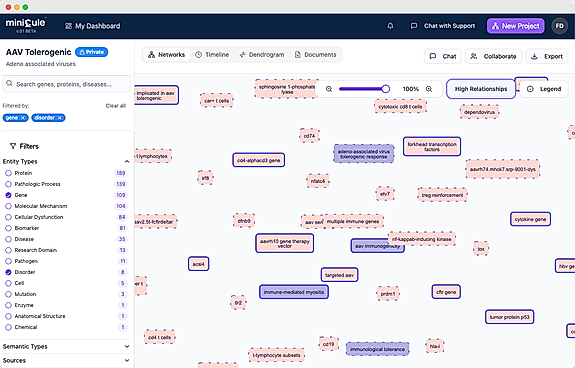Click the Chat with Support speech icon
This screenshot has height=368, width=575.
pos(414,26)
